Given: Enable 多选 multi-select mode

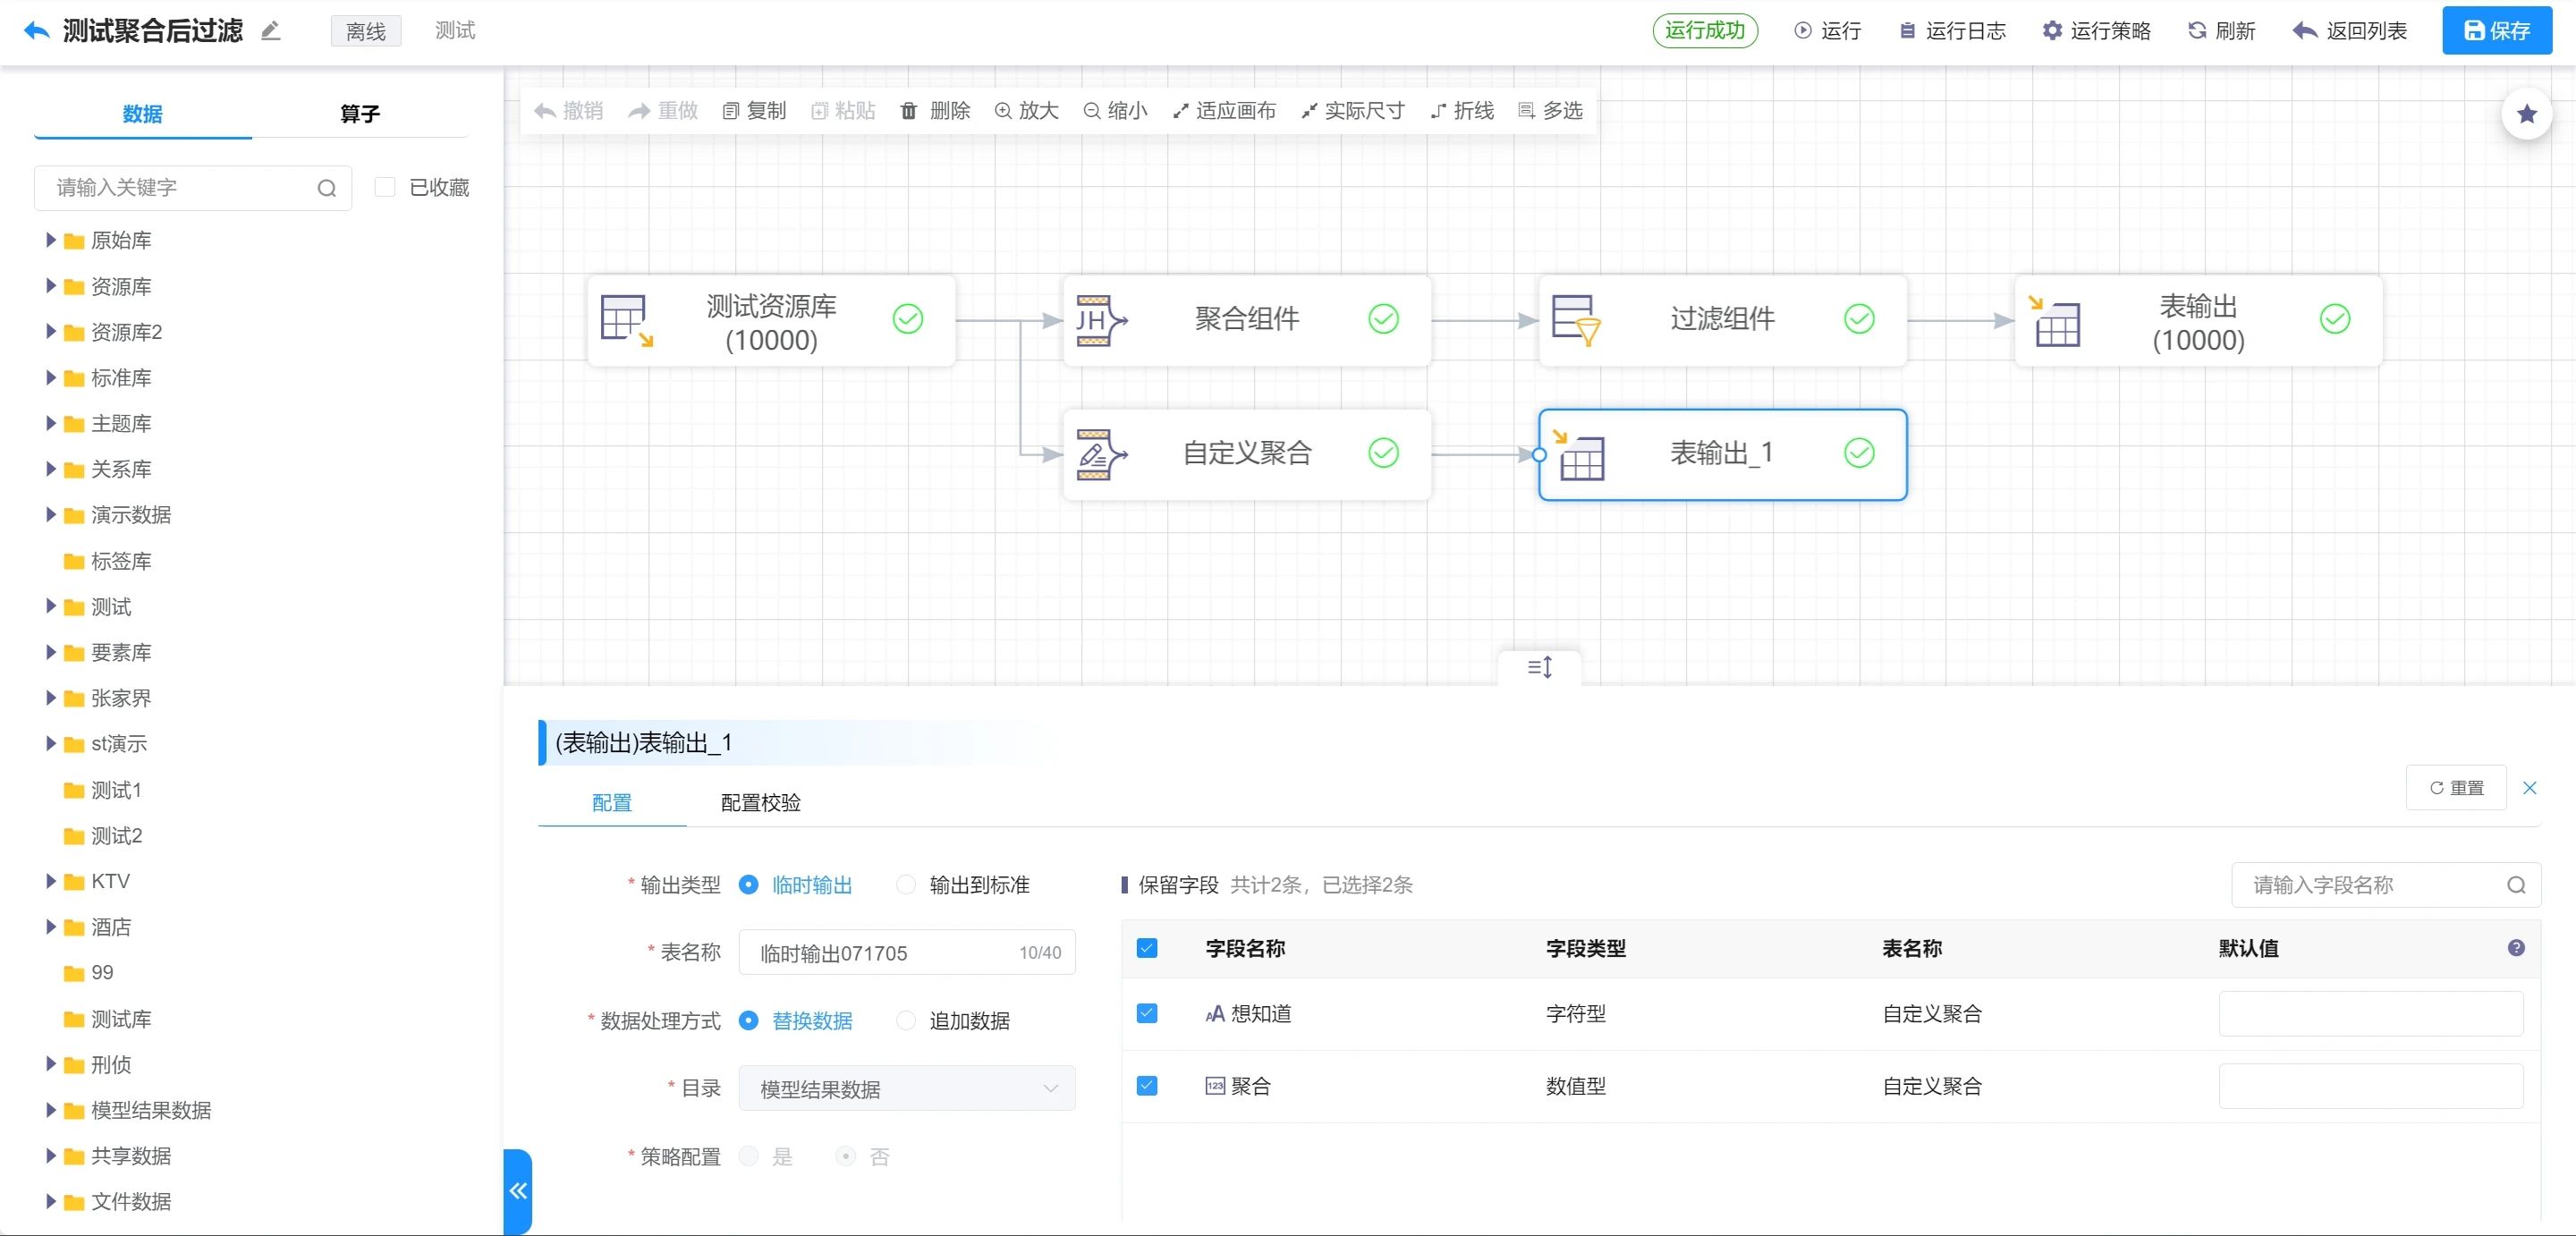Looking at the screenshot, I should click(1551, 111).
